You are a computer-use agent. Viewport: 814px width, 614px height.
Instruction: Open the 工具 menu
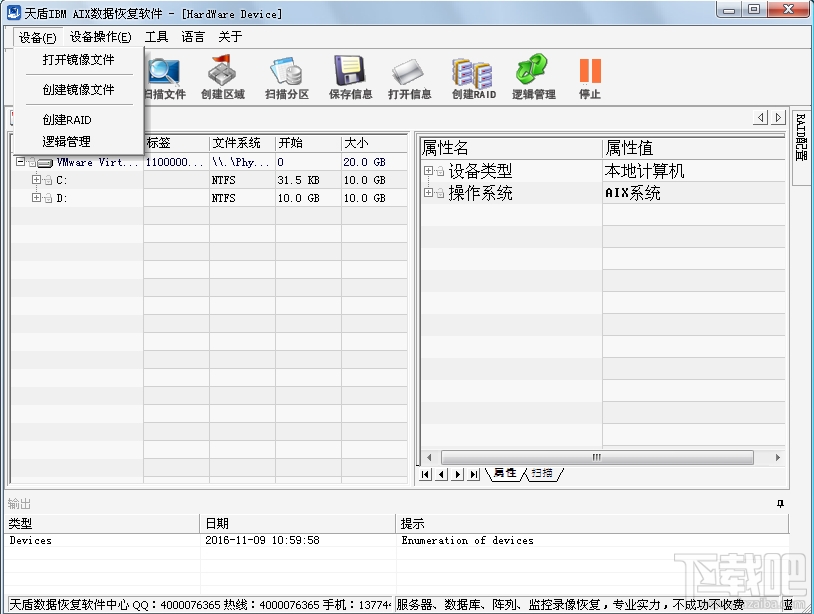(x=156, y=37)
